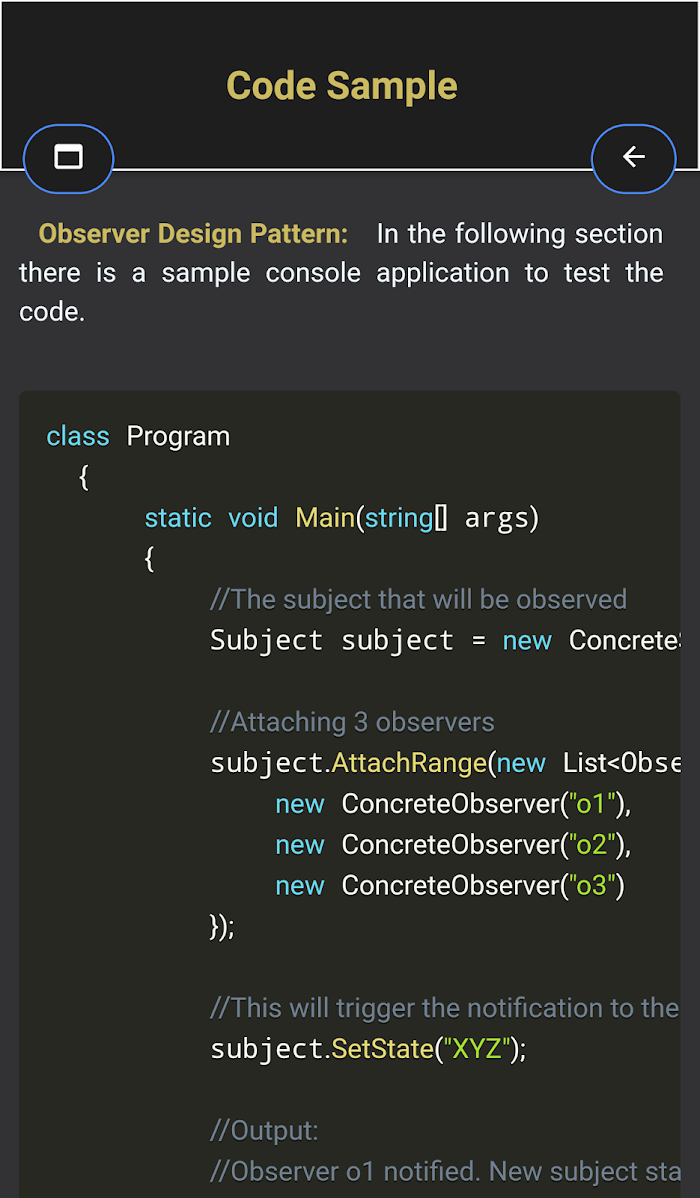
Task: Tap the 'Observer o1 notified' comment line
Action: coord(445,1171)
